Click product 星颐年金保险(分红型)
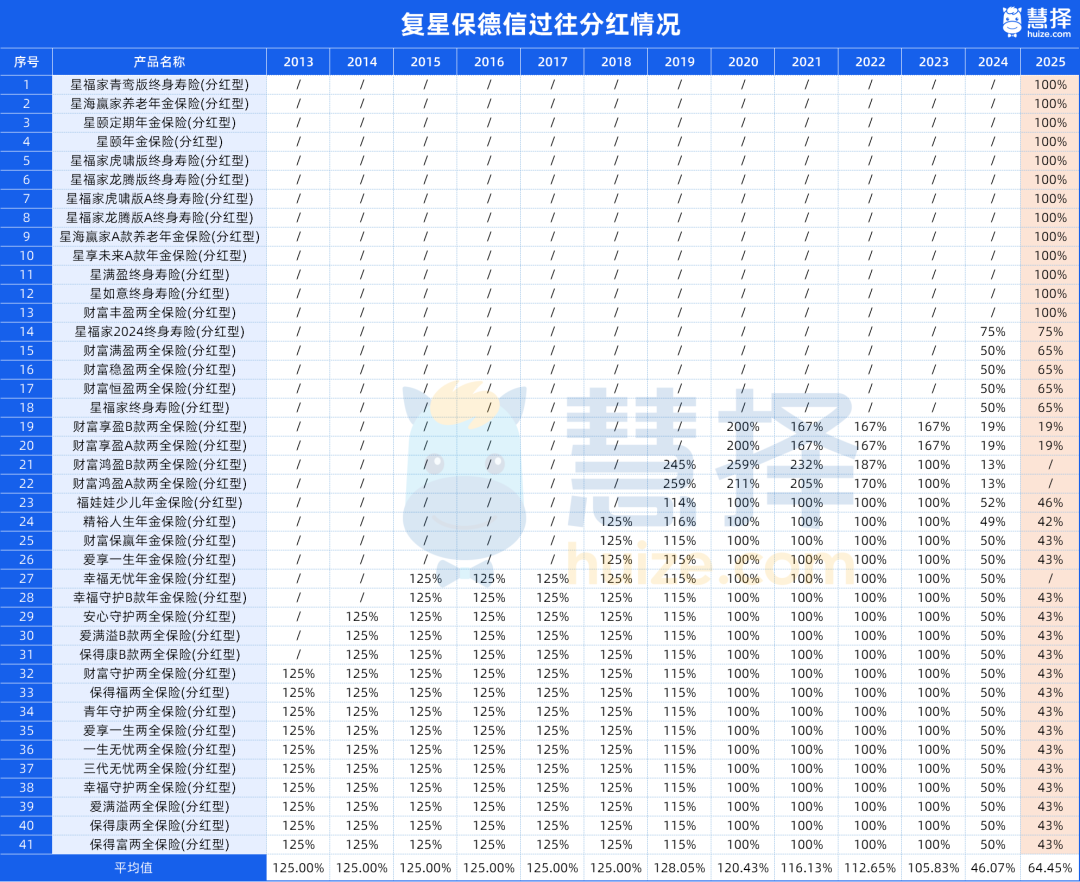Viewport: 1080px width, 882px height. (159, 142)
